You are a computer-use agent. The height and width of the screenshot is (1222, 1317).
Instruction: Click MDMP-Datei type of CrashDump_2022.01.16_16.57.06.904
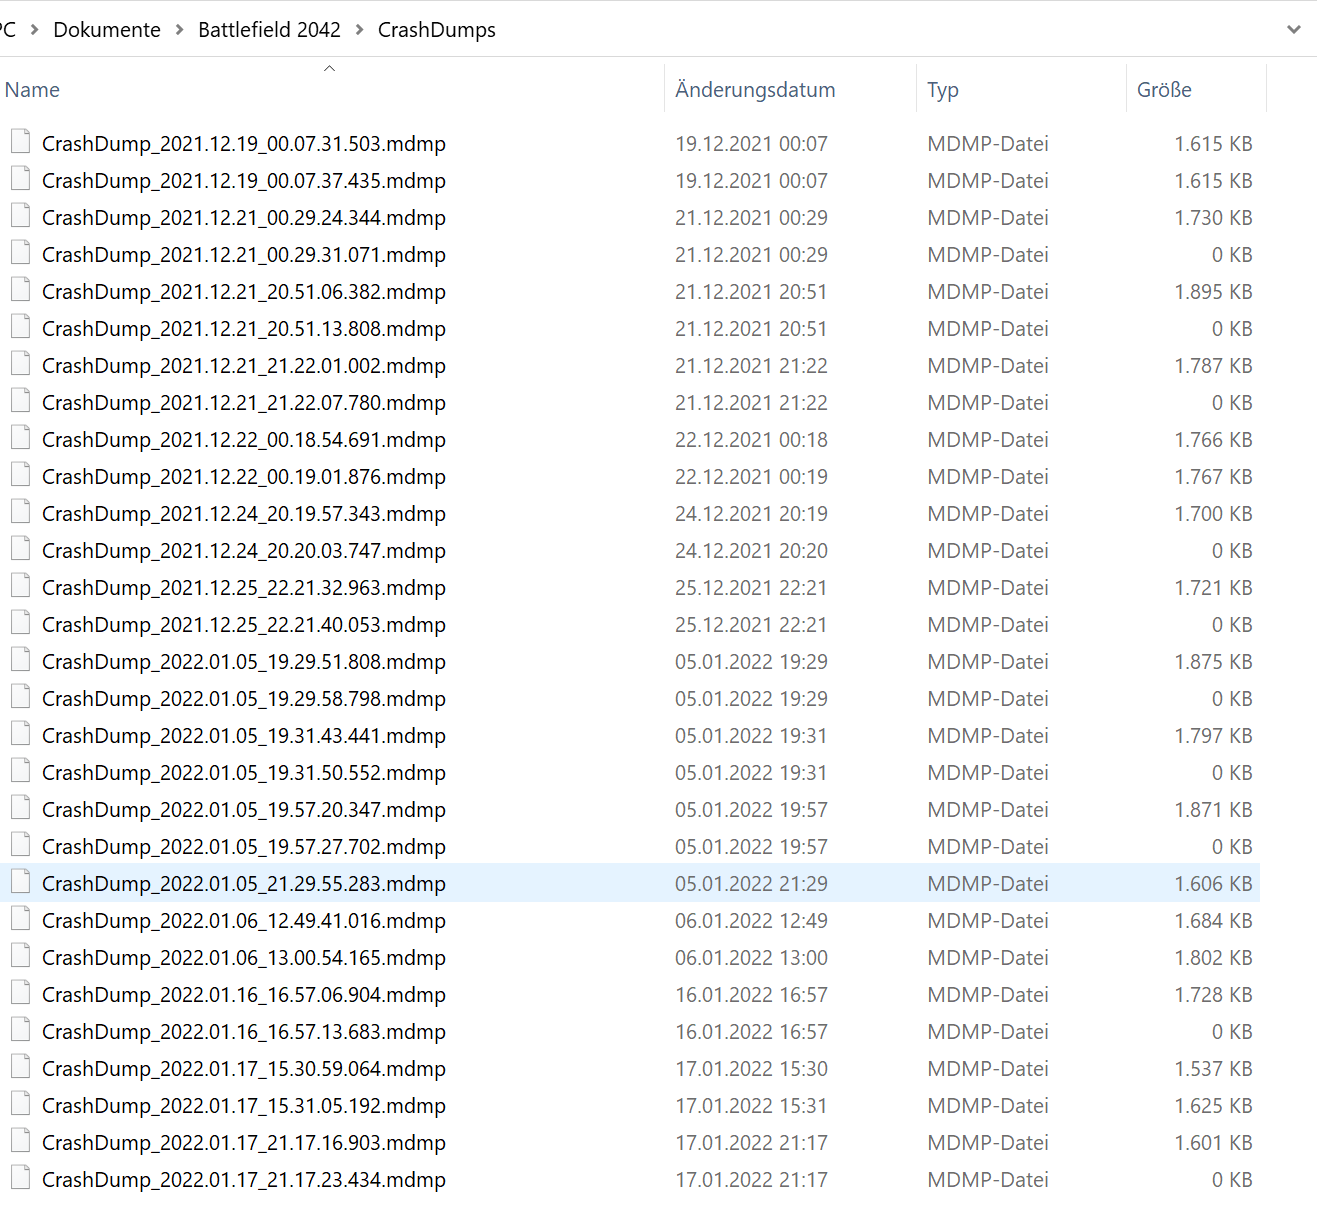tap(988, 994)
